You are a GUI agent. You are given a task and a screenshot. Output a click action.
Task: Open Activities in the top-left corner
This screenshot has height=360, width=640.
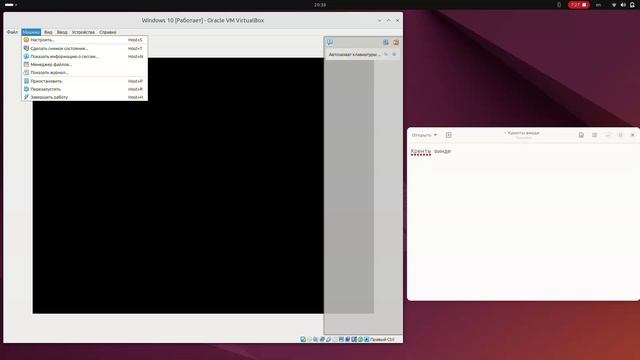pyautogui.click(x=11, y=4)
